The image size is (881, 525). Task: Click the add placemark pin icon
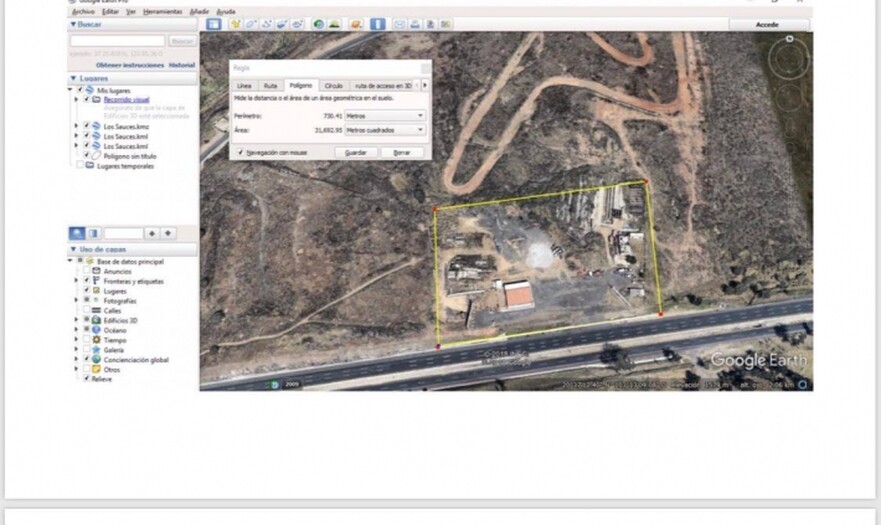point(236,24)
